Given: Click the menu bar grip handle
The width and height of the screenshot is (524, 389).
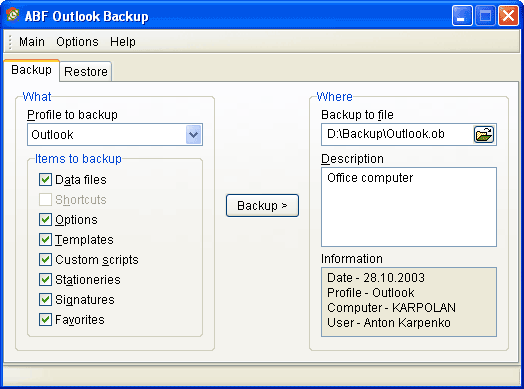Looking at the screenshot, I should 10,42.
